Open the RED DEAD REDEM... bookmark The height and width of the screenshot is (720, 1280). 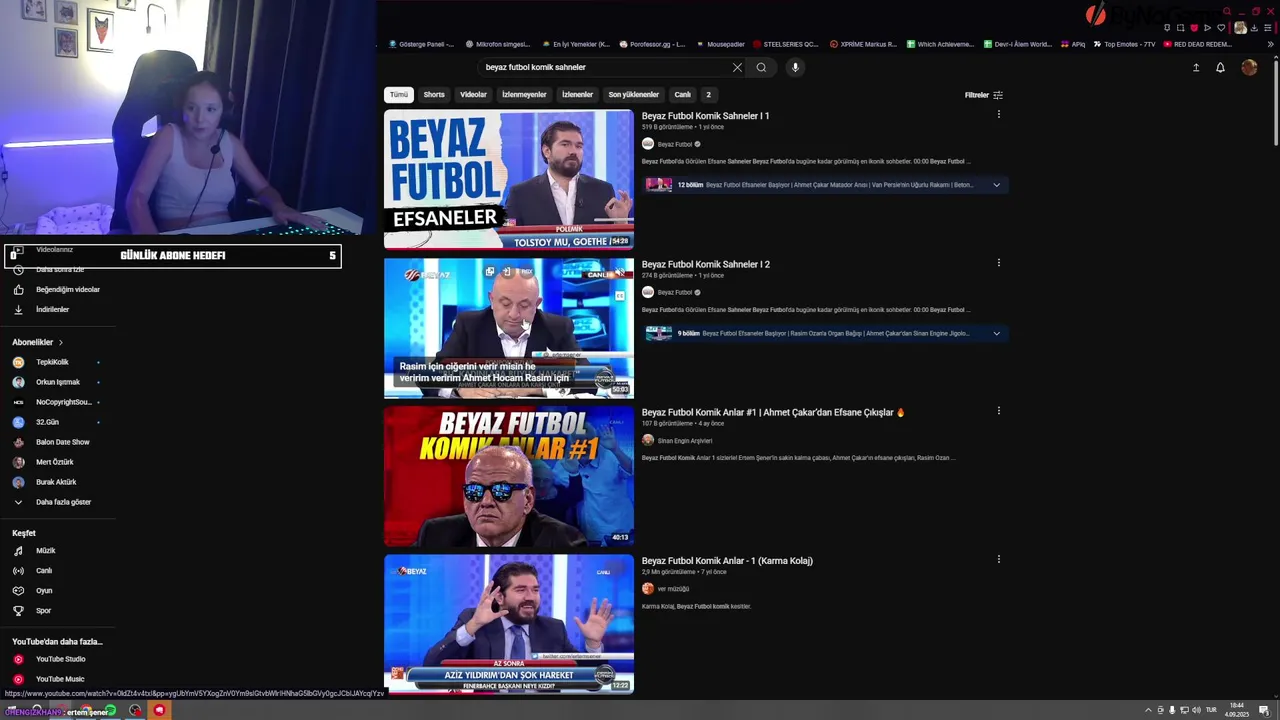(x=1198, y=44)
